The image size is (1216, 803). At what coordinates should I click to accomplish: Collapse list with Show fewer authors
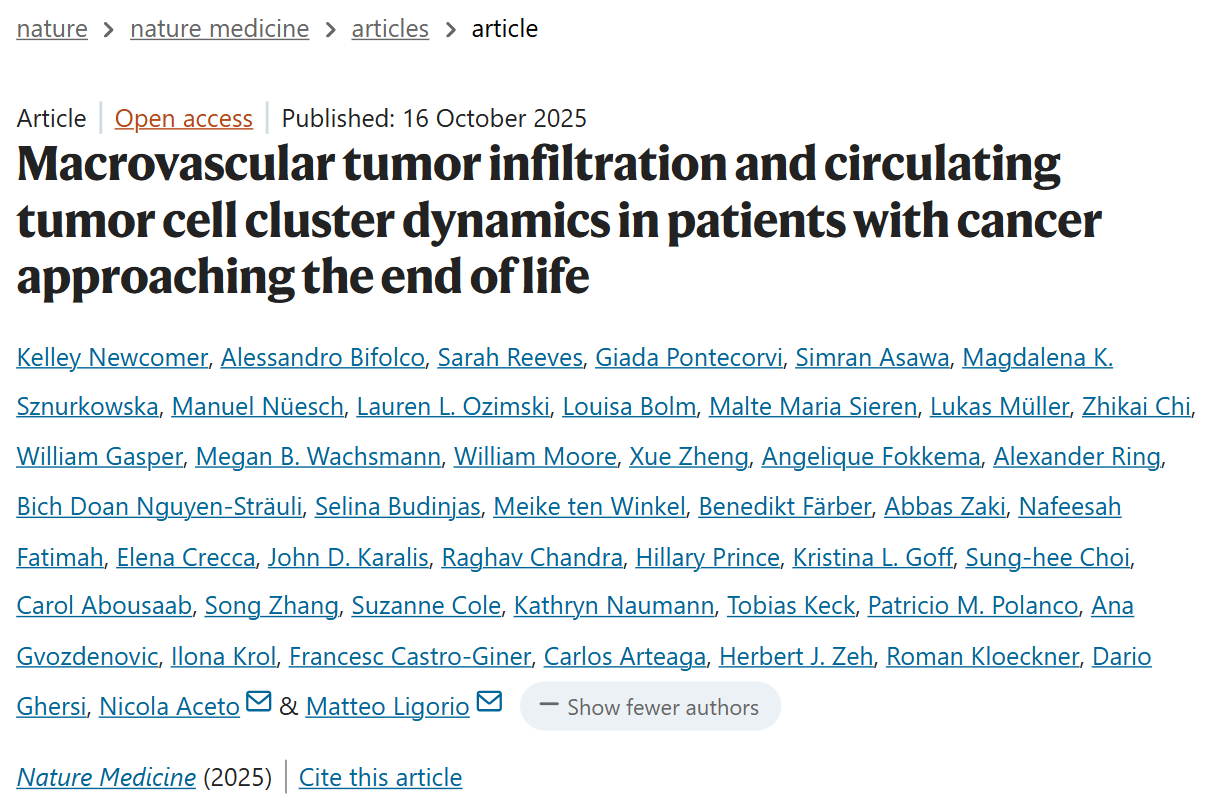tap(650, 707)
